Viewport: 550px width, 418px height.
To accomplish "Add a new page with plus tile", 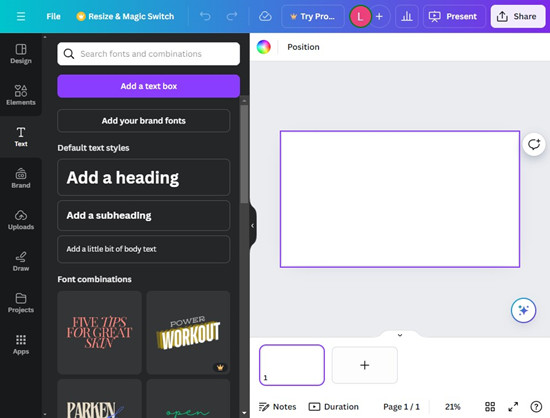I will [x=364, y=365].
